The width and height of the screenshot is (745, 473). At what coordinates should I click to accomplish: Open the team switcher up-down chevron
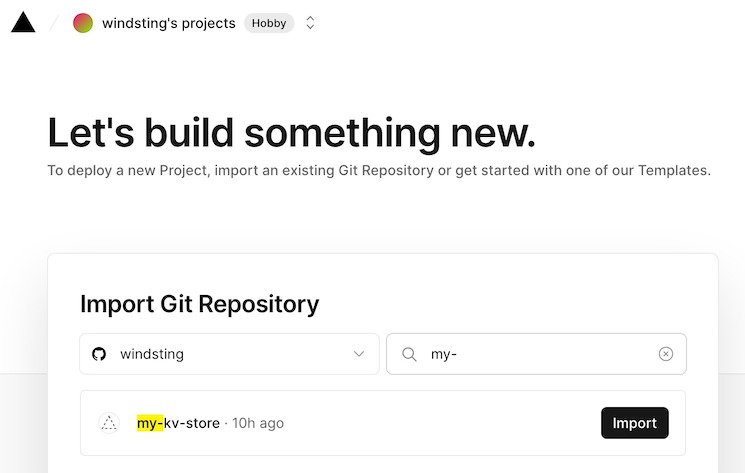click(x=310, y=23)
